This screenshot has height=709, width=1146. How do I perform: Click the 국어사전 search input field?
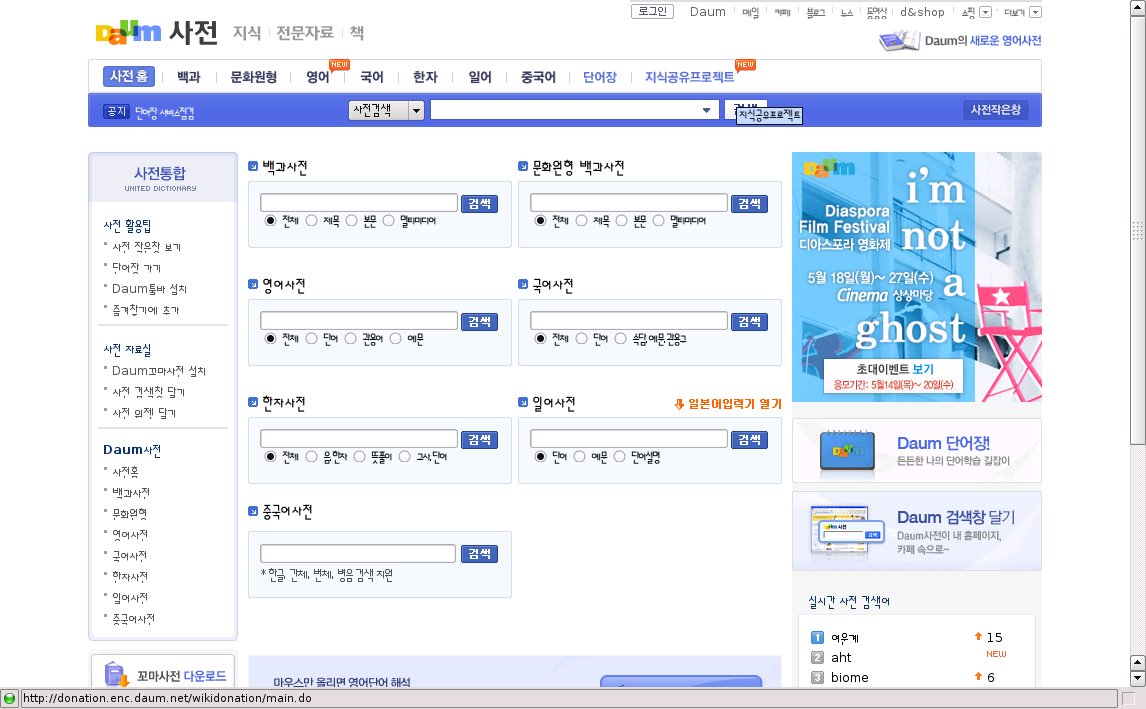coord(628,321)
